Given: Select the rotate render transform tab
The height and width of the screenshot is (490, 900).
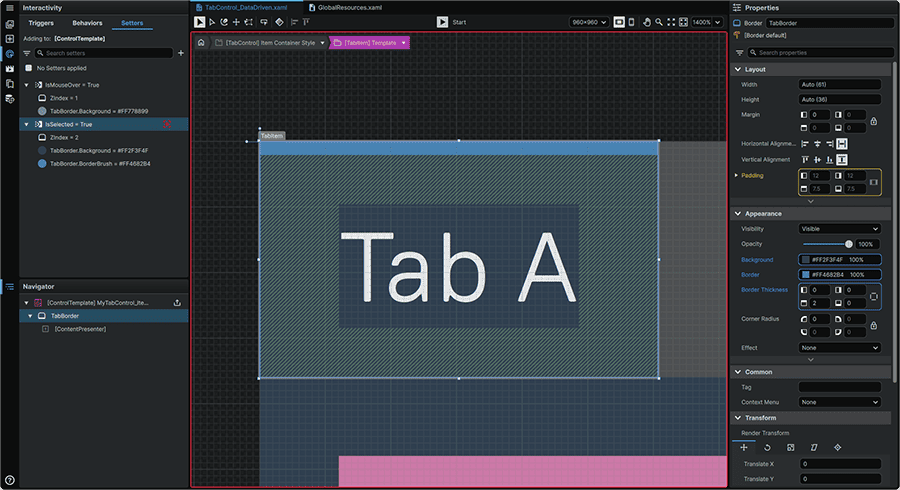Looking at the screenshot, I should (x=767, y=448).
